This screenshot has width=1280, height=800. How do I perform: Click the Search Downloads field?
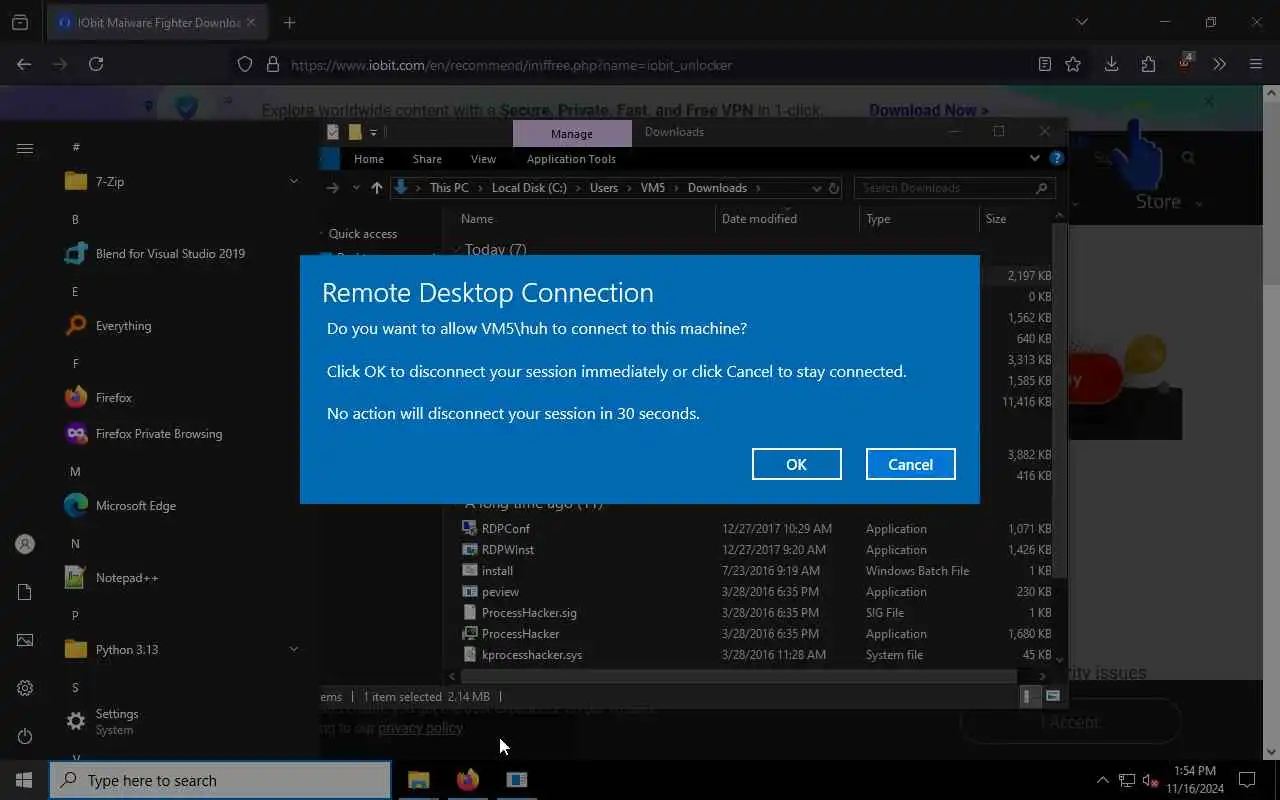click(955, 187)
